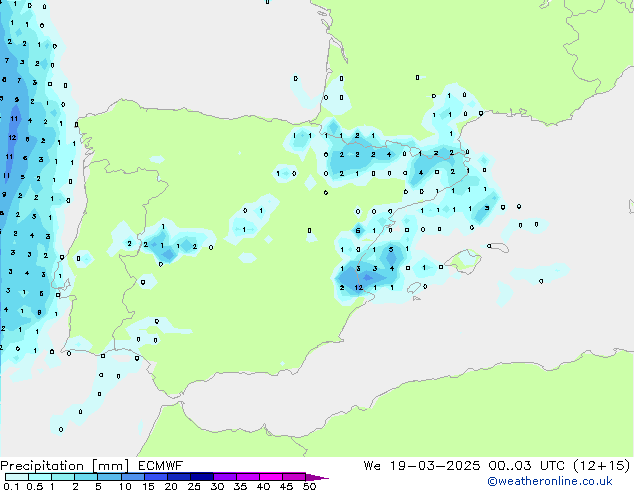Click the '45' legend scale label
This screenshot has height=490, width=634.
point(286,486)
